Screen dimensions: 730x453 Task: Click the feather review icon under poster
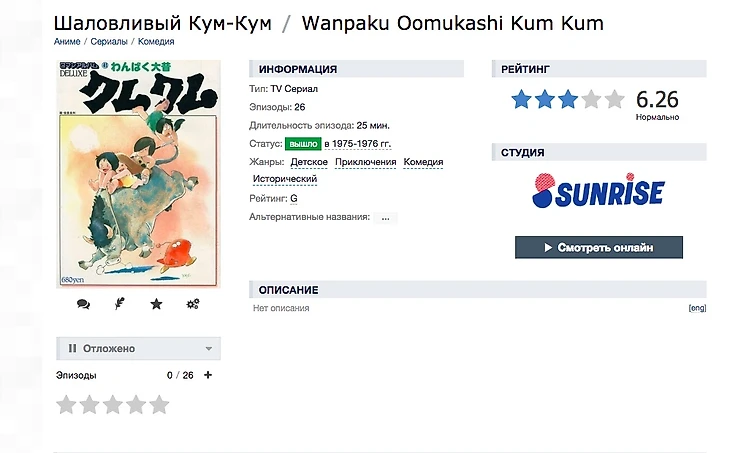(120, 304)
